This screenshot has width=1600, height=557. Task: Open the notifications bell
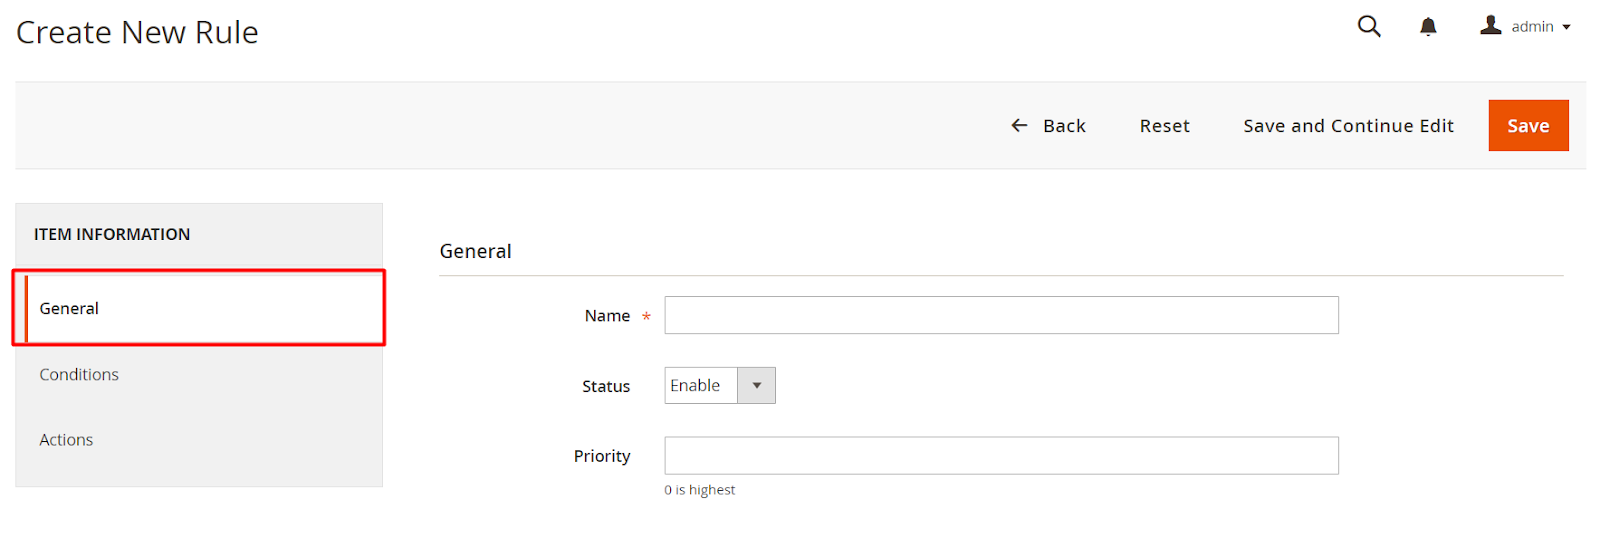click(1428, 27)
